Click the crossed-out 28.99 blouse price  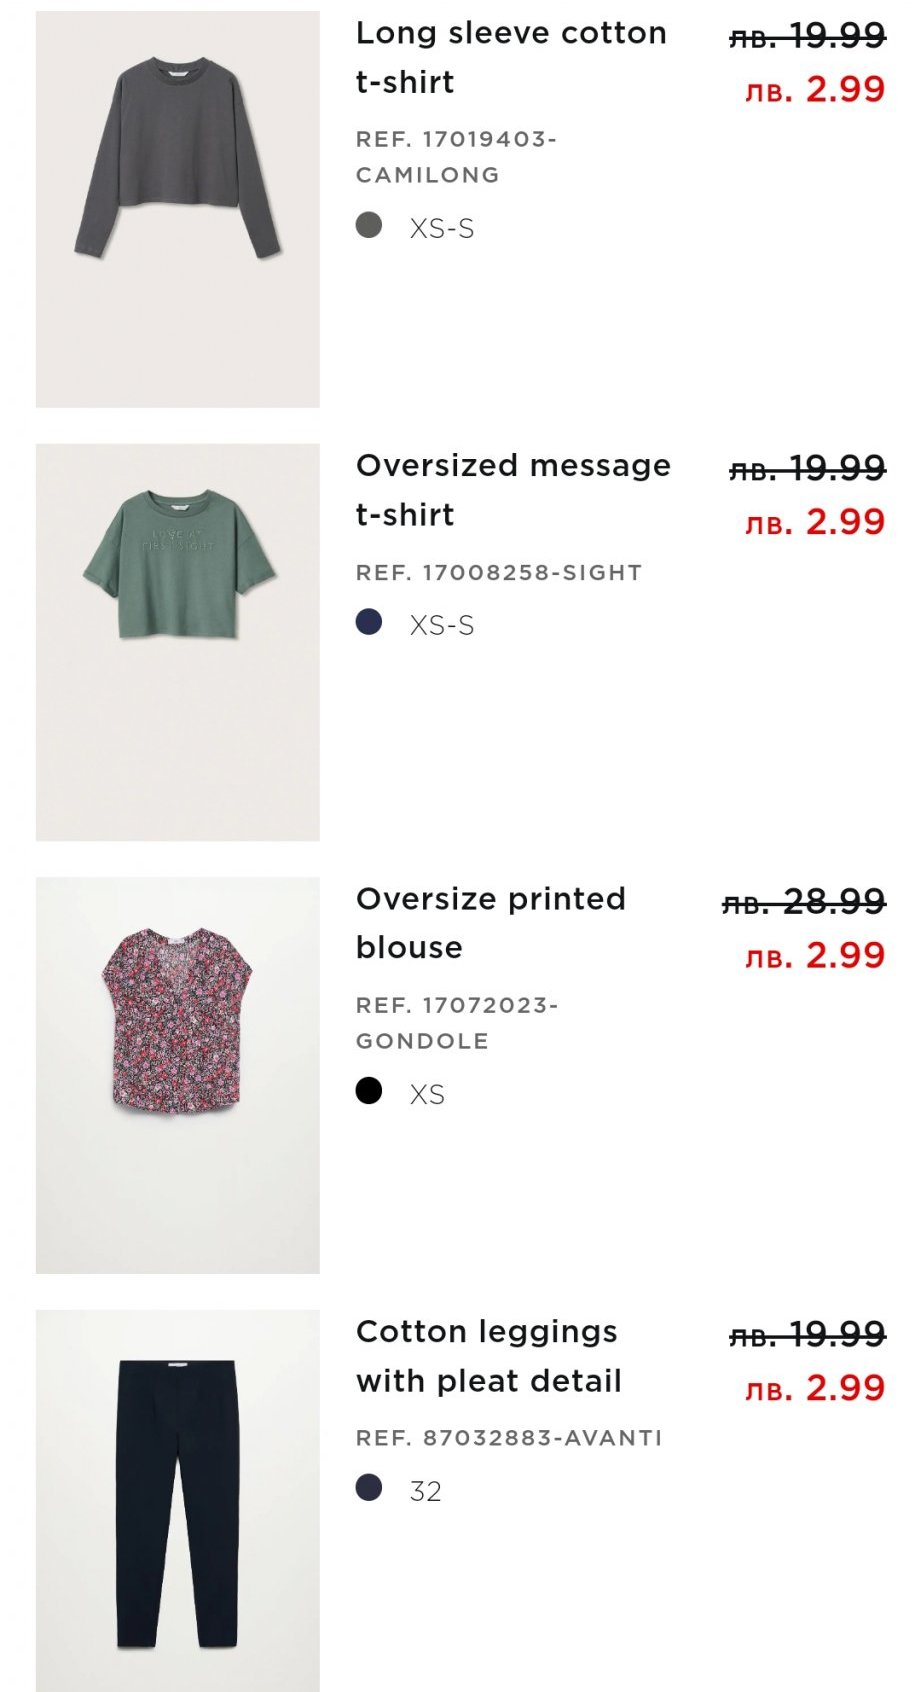tap(804, 902)
